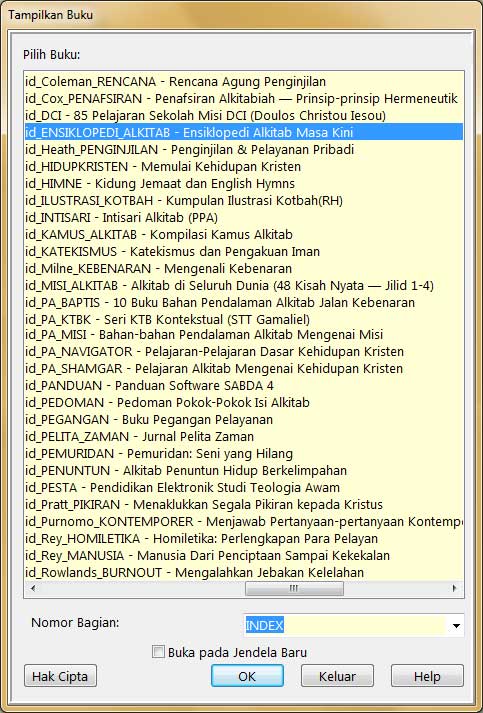This screenshot has width=483, height=713.
Task: Tick the Buka pada Jendela Baru checkbox
Action: (x=158, y=652)
